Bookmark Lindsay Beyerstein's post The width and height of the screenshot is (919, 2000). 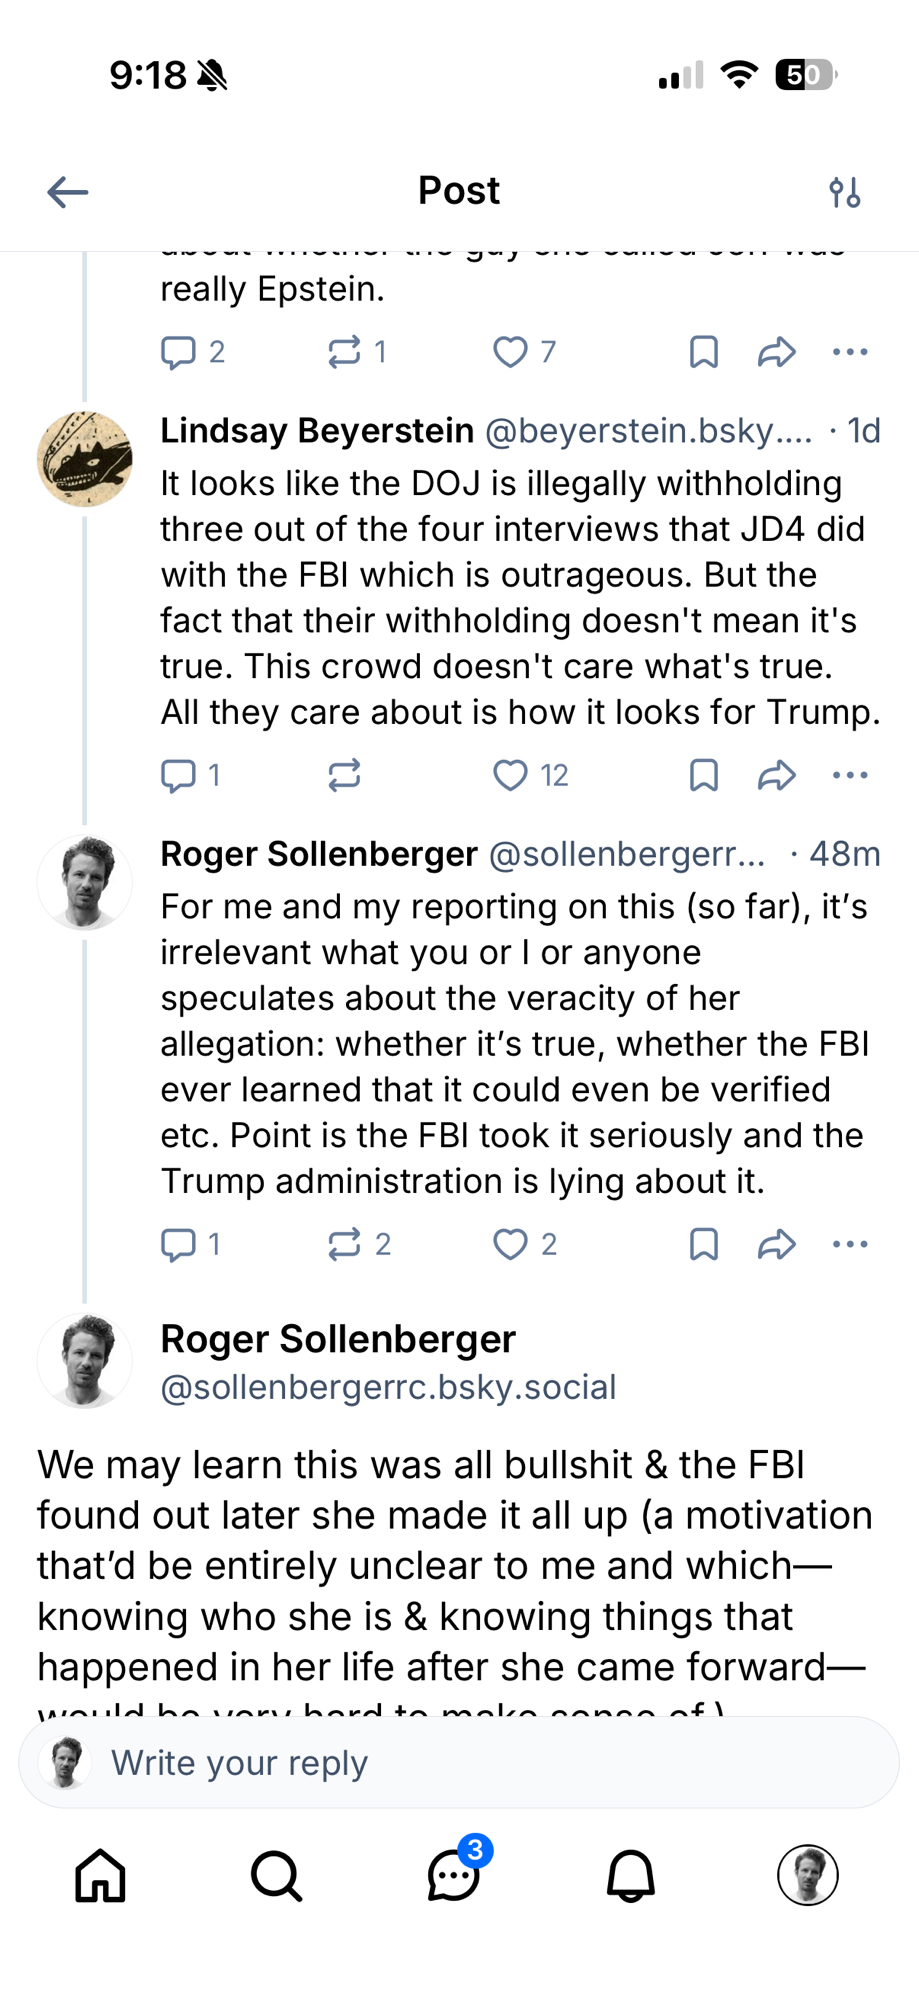click(704, 775)
